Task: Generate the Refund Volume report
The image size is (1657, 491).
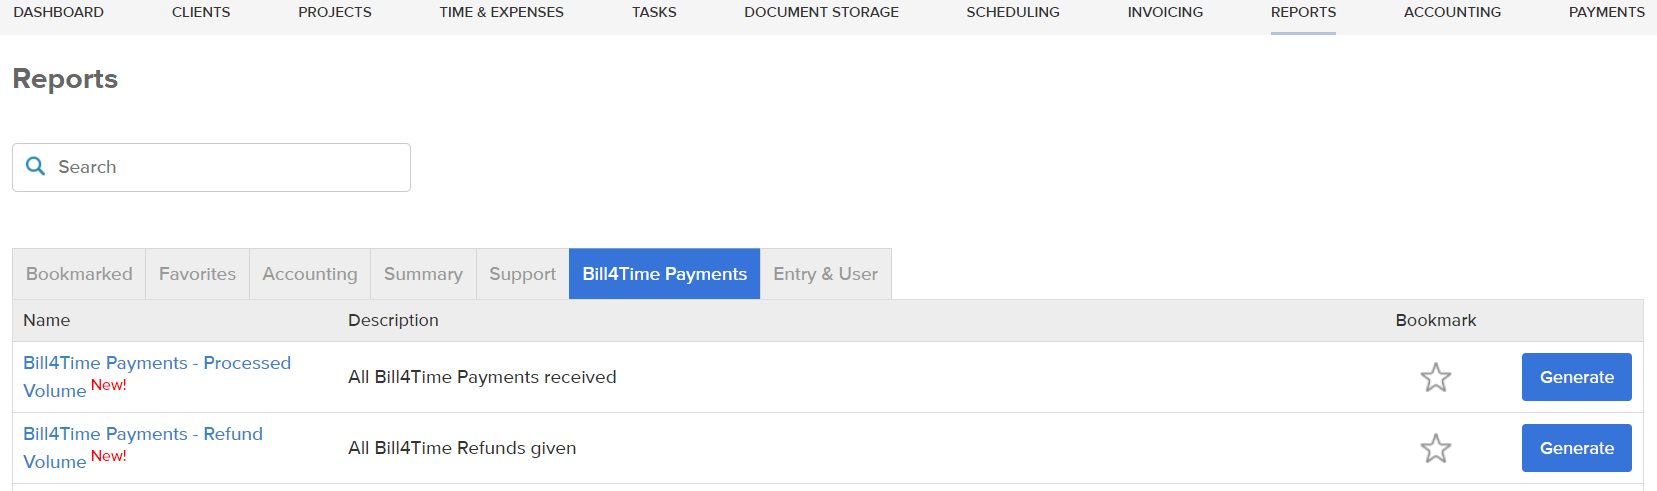Action: click(x=1577, y=448)
